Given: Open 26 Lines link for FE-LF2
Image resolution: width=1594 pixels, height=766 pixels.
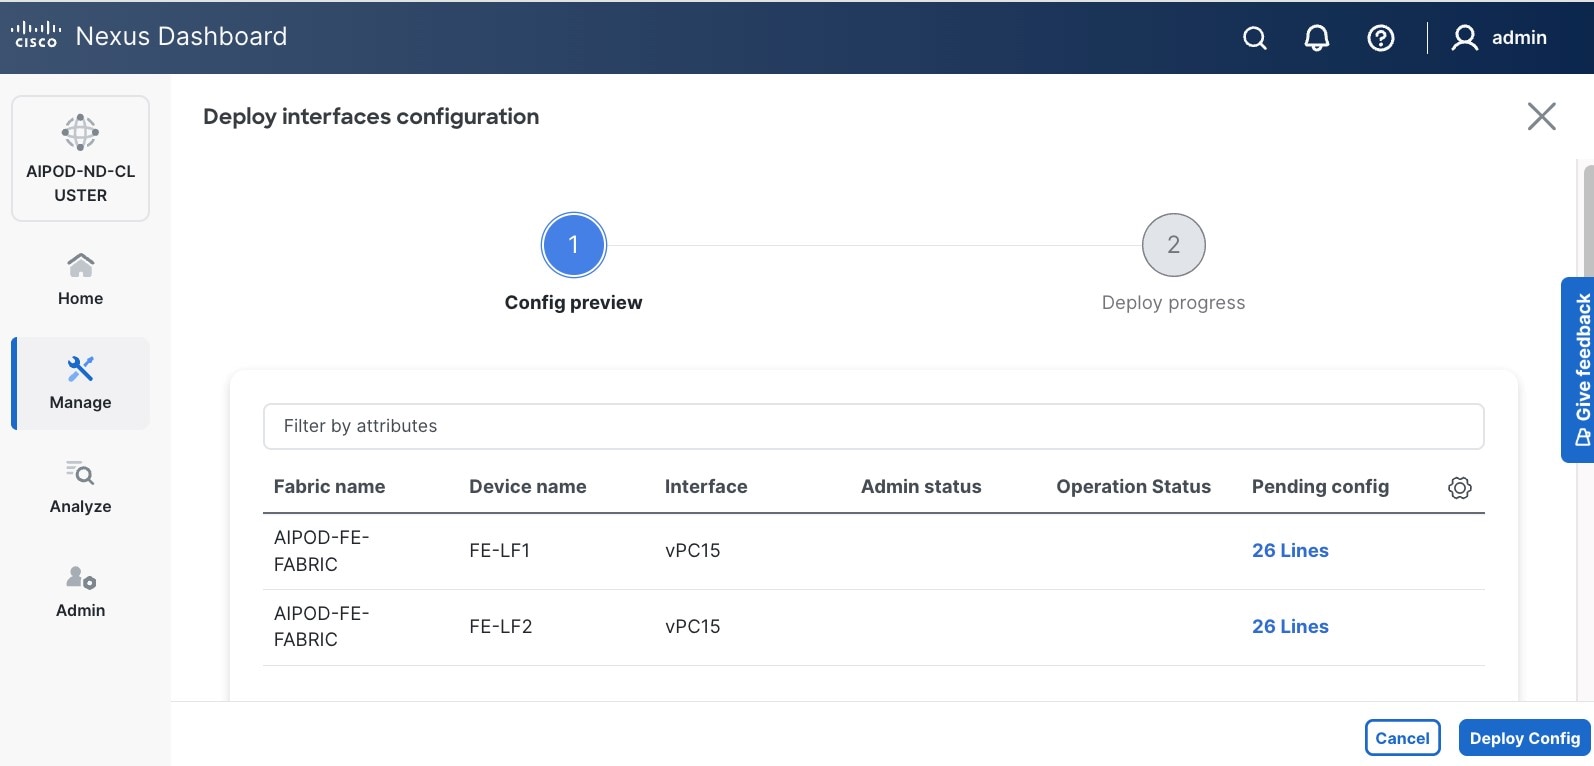Looking at the screenshot, I should [x=1290, y=627].
